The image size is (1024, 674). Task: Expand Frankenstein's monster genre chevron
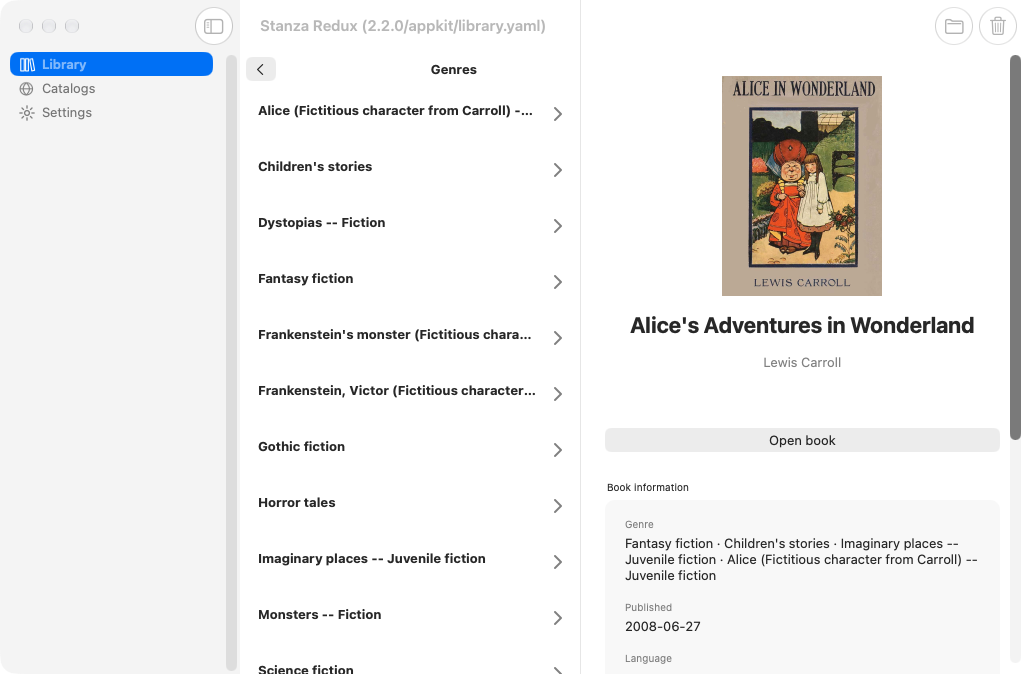[558, 338]
